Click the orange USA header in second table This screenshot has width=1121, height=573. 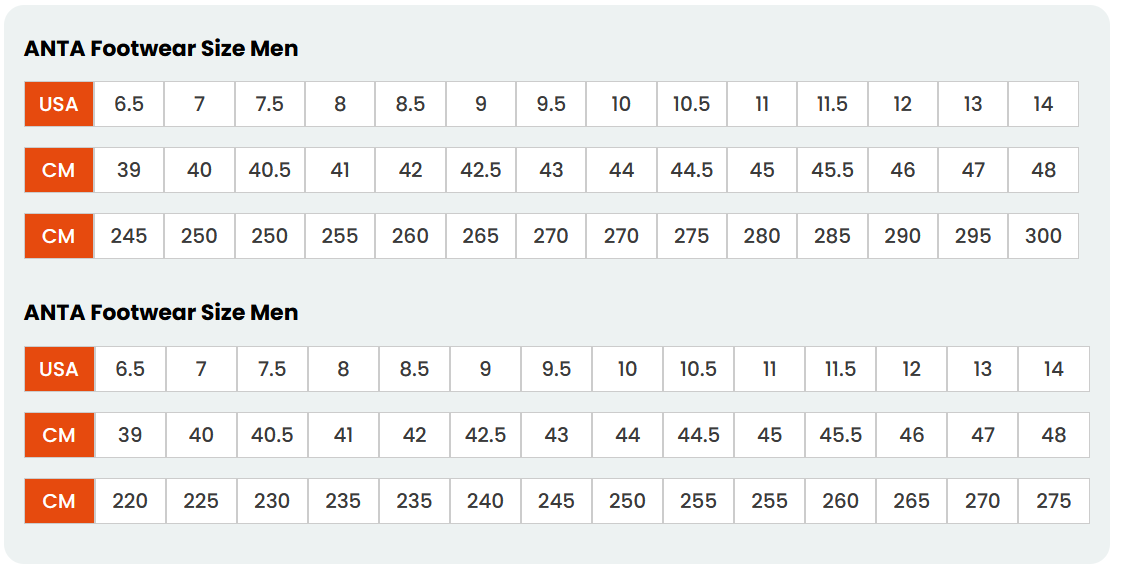coord(59,369)
